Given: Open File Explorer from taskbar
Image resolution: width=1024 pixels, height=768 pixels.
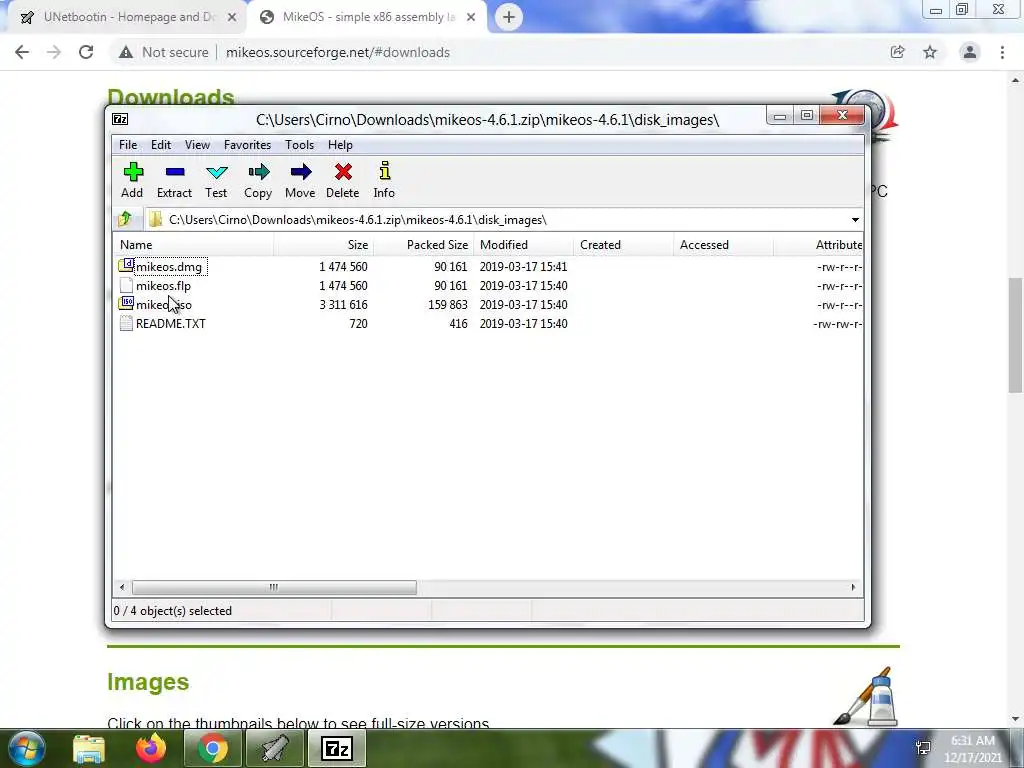Looking at the screenshot, I should pos(89,749).
